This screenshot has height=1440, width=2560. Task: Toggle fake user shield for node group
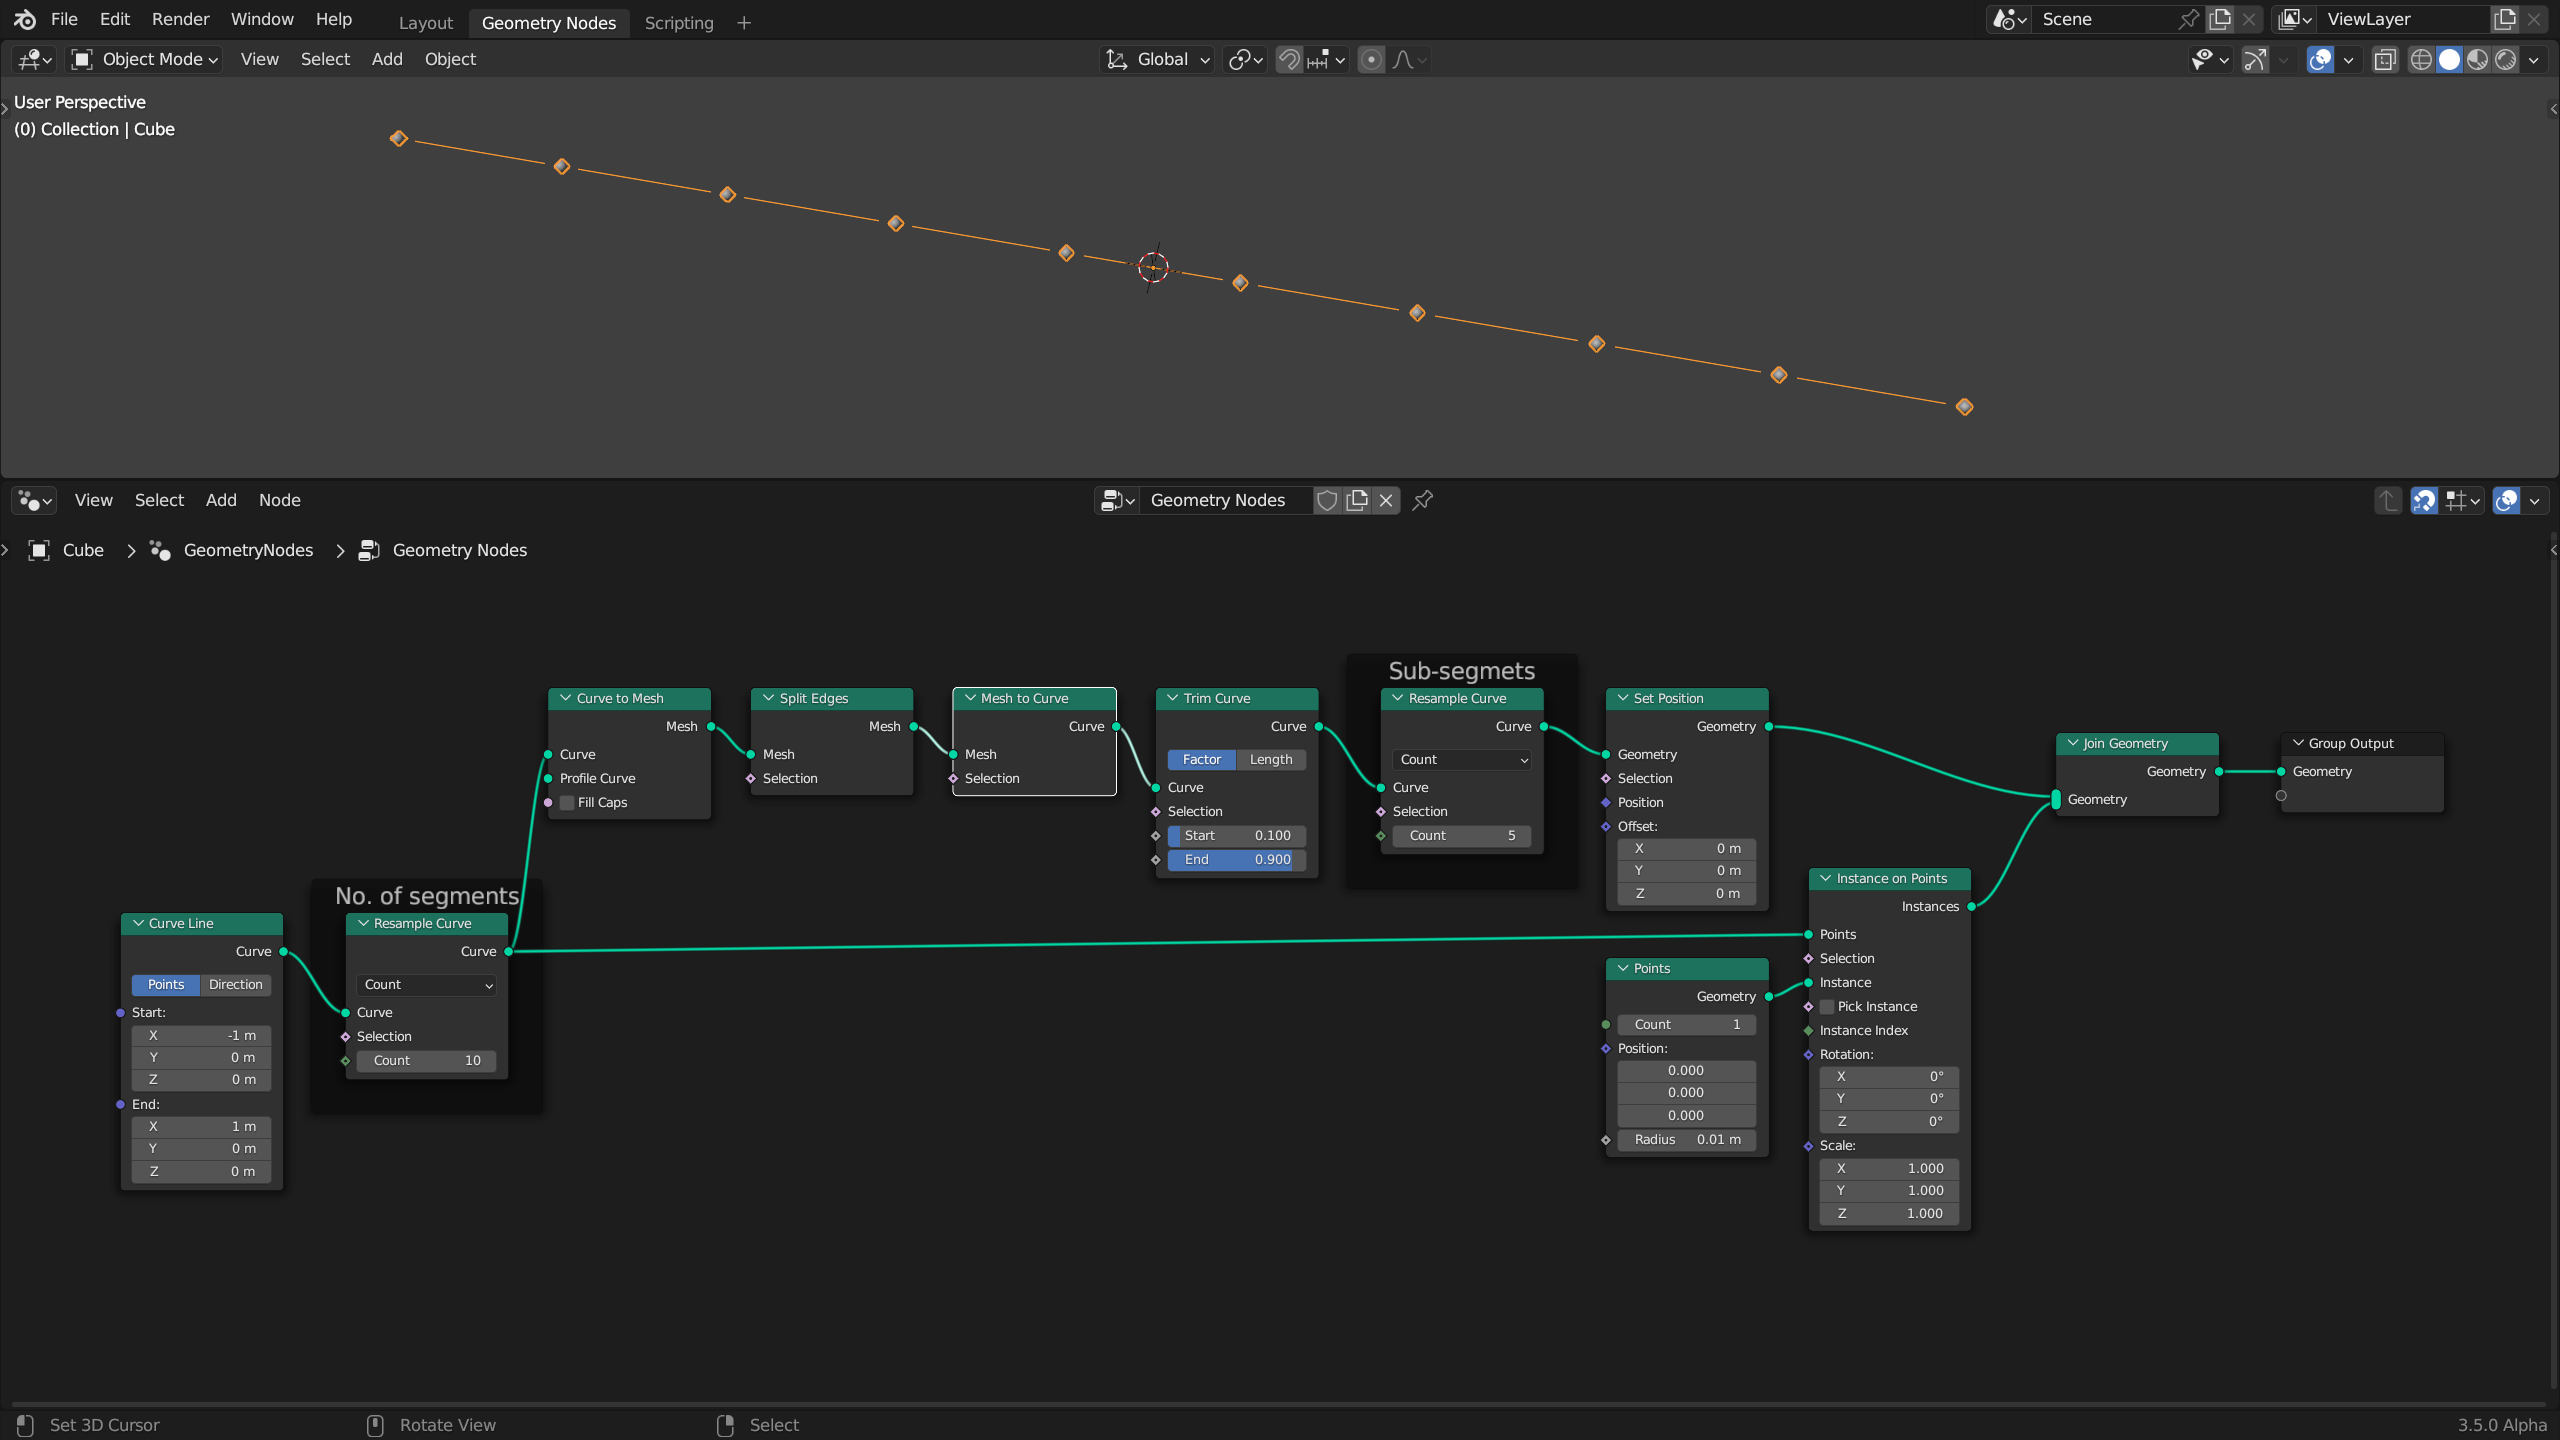(x=1327, y=500)
